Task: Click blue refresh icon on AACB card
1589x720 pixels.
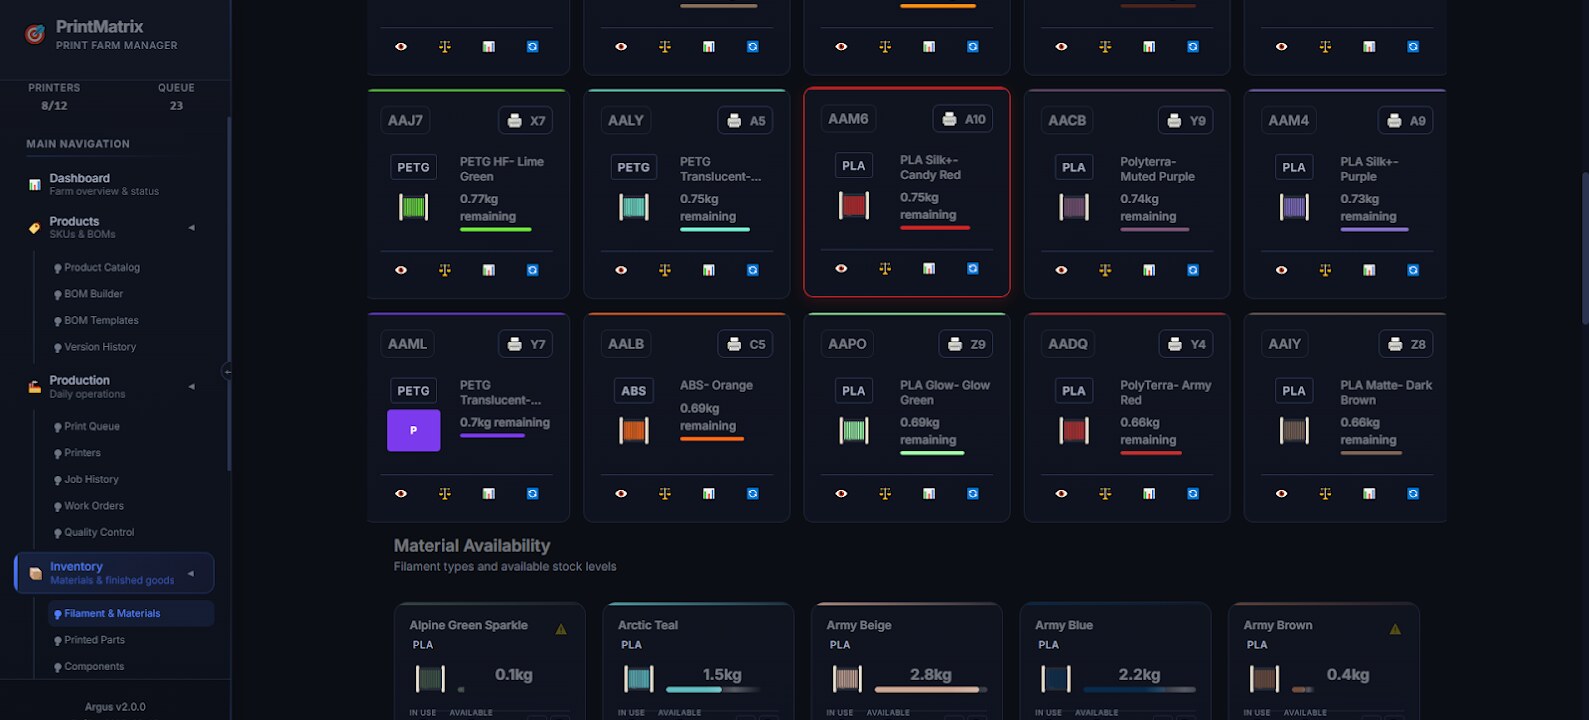Action: [1193, 270]
